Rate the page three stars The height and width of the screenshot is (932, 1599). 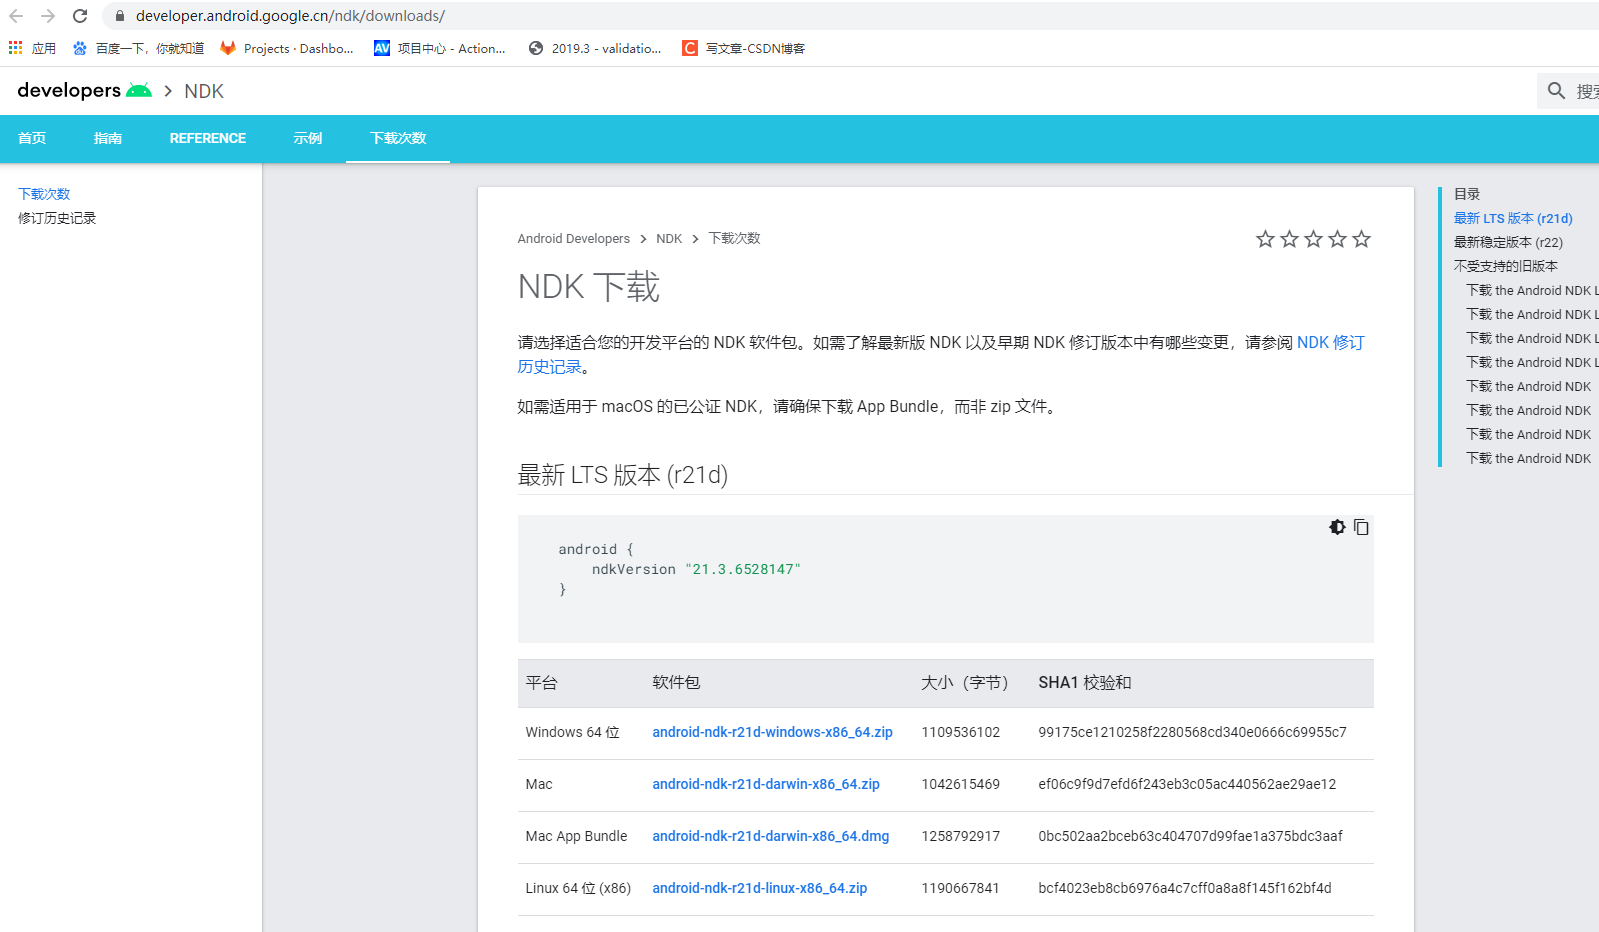pos(1313,239)
